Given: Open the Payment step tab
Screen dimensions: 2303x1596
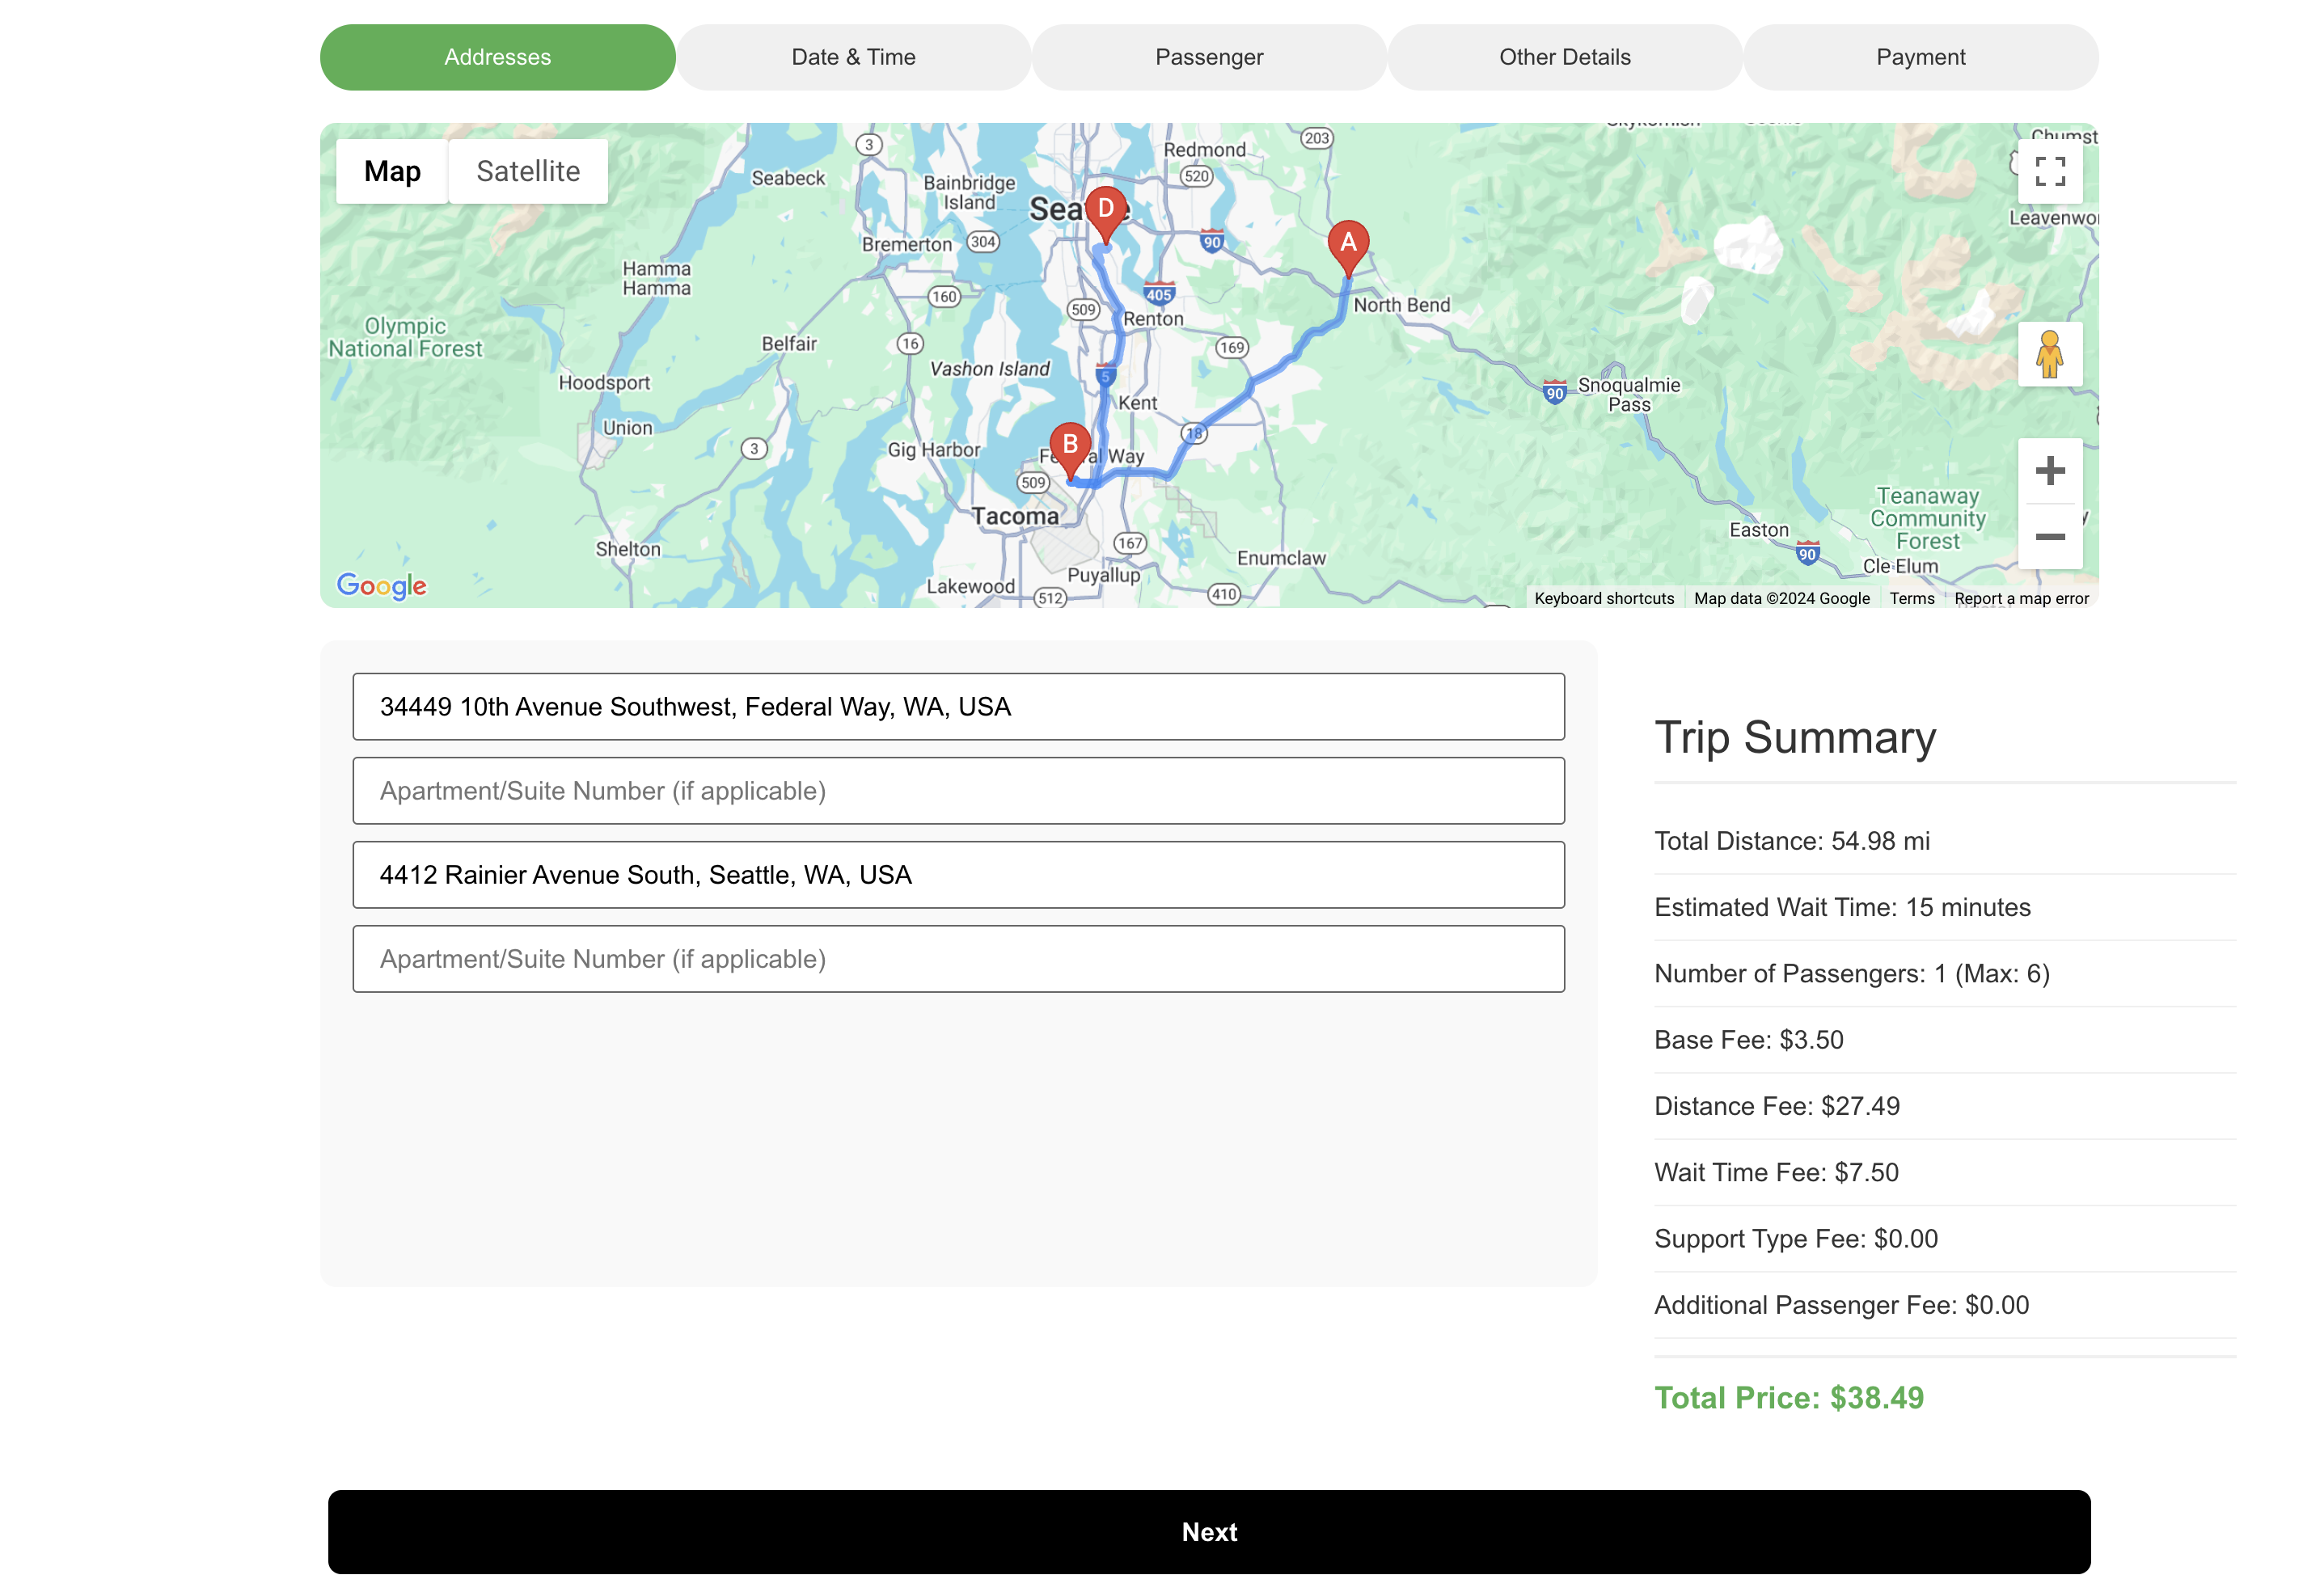Looking at the screenshot, I should point(1920,57).
